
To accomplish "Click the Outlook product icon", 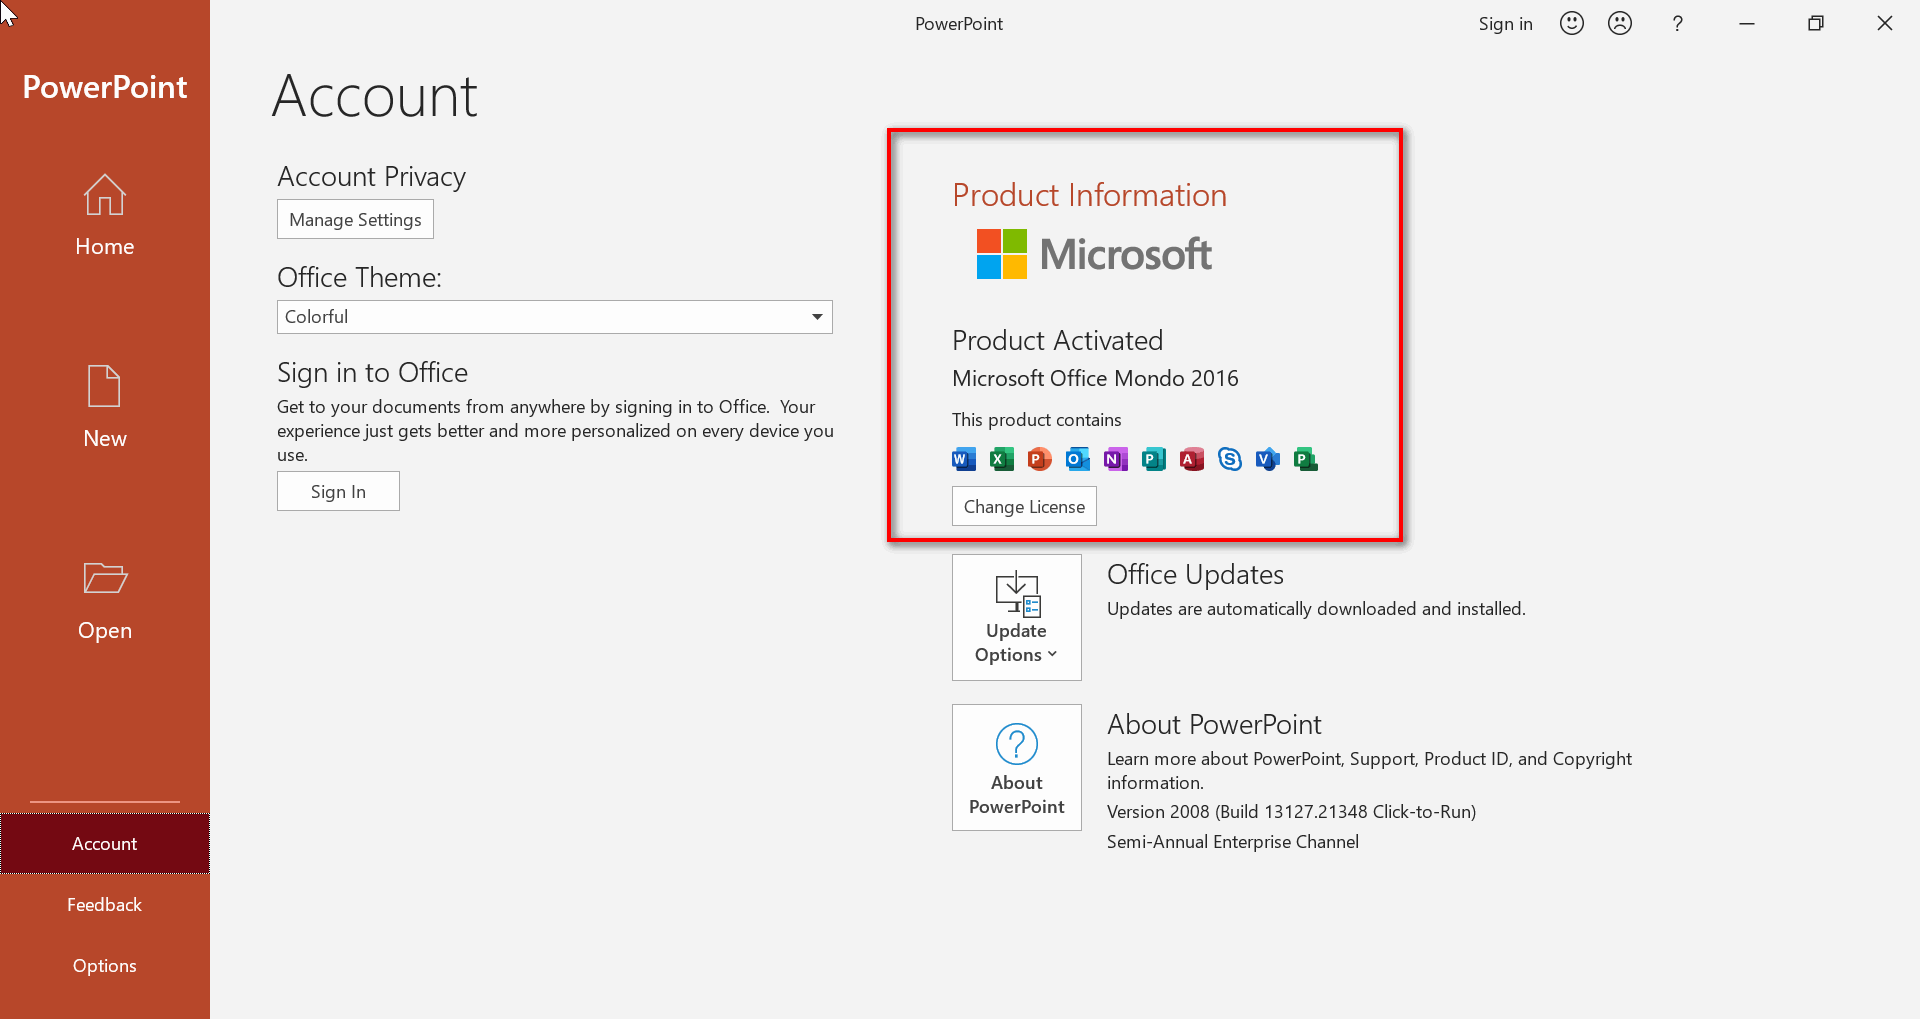I will coord(1078,459).
